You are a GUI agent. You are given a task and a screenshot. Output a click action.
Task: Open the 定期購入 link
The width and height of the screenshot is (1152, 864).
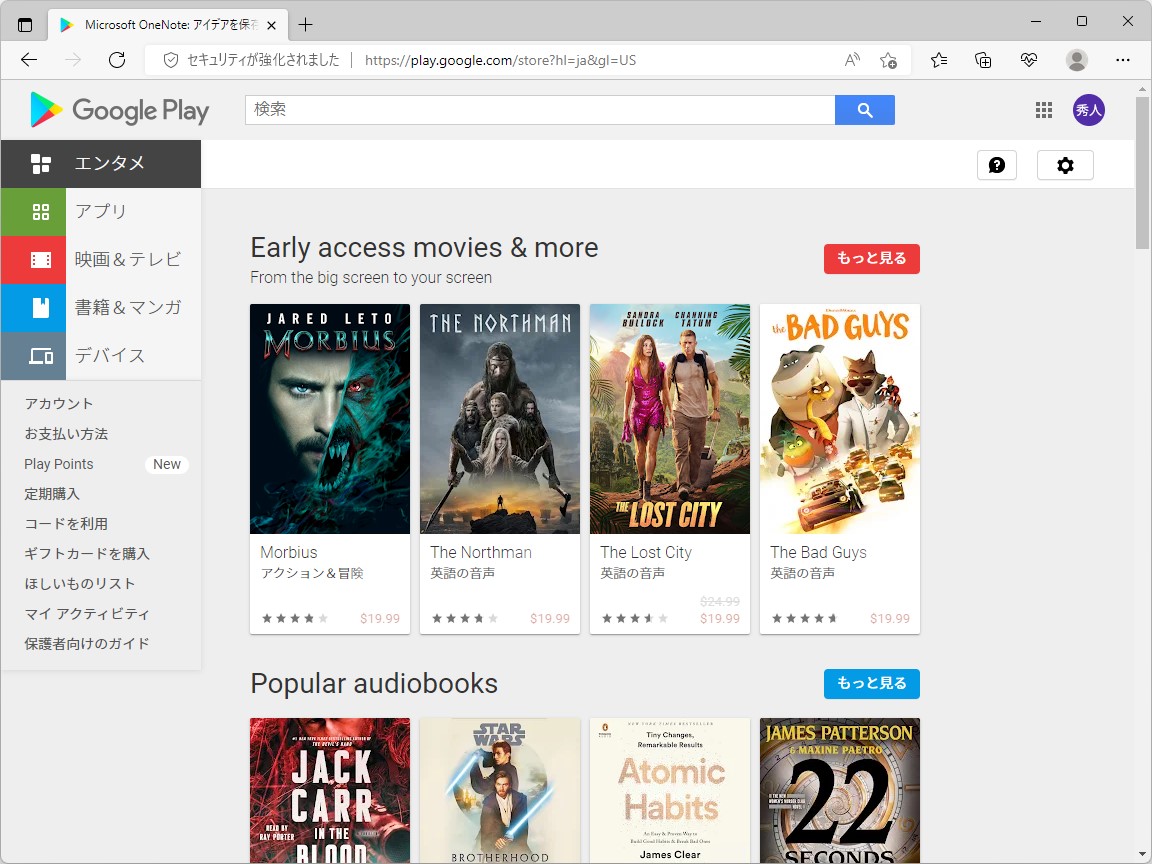tap(52, 494)
